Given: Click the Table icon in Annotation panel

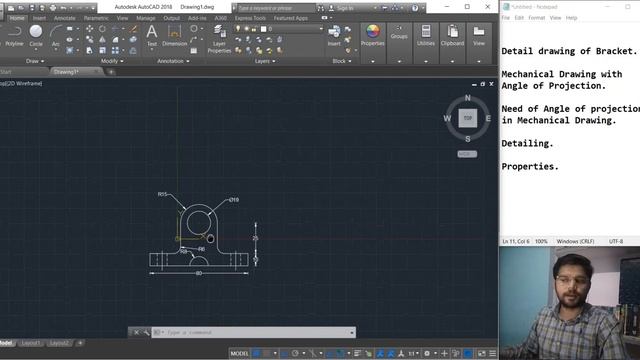Looking at the screenshot, I should (x=194, y=51).
